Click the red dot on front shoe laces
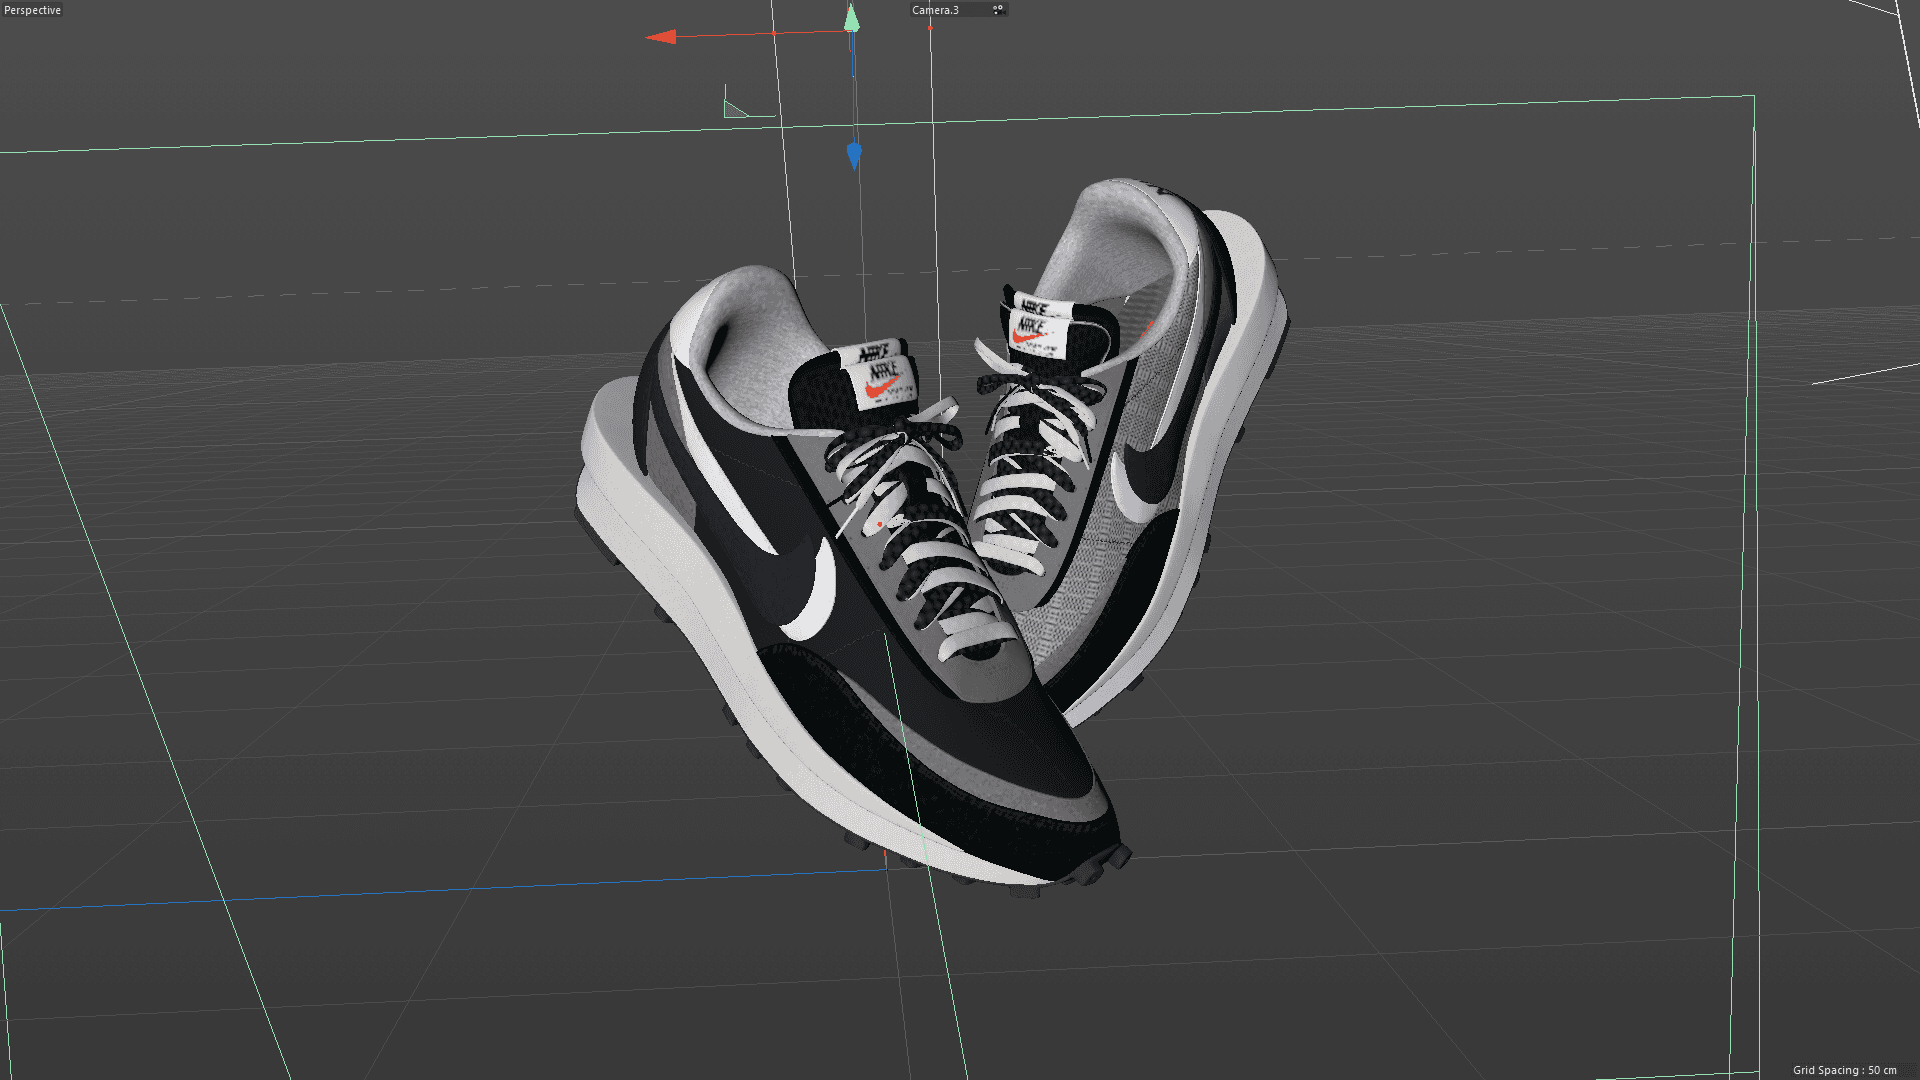This screenshot has width=1920, height=1080. pos(880,524)
